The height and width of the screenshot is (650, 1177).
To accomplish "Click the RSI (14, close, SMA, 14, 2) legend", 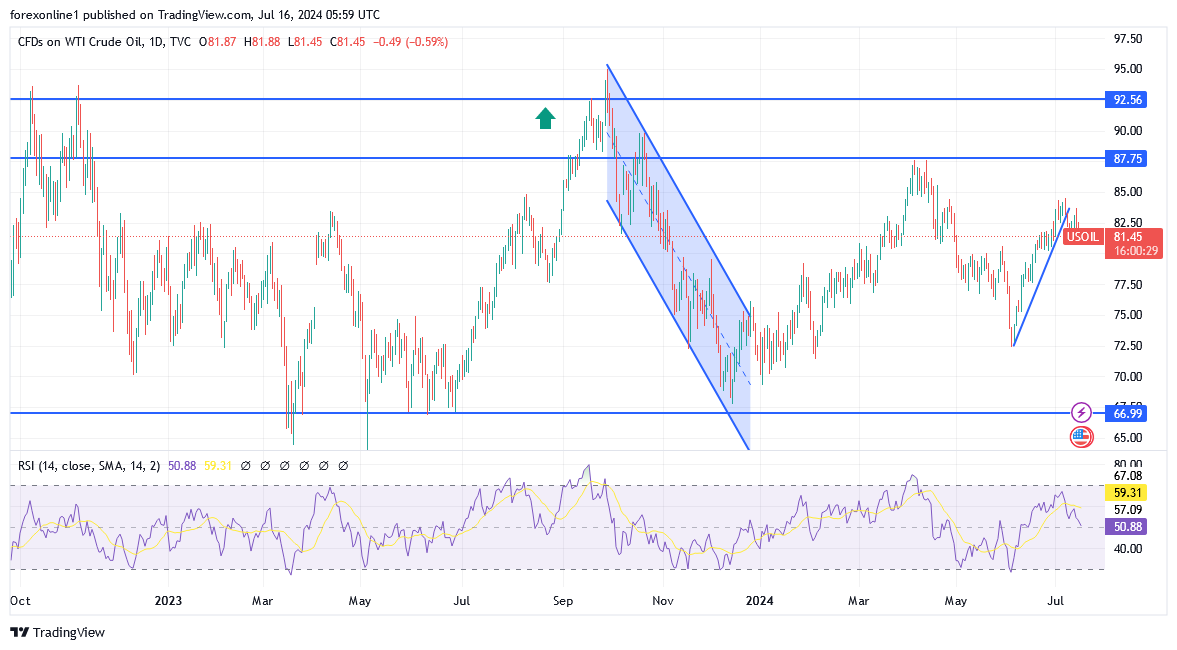I will point(89,466).
